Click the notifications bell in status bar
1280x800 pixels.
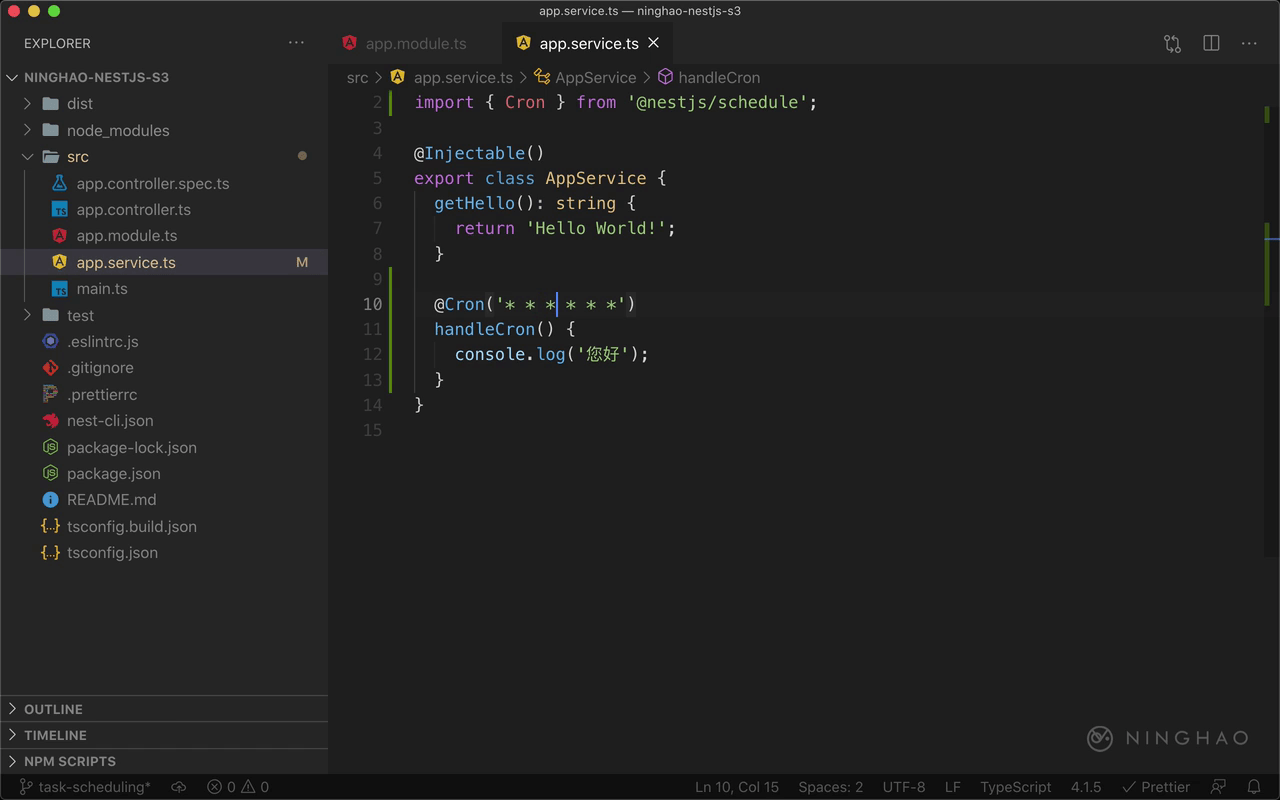[x=1254, y=787]
